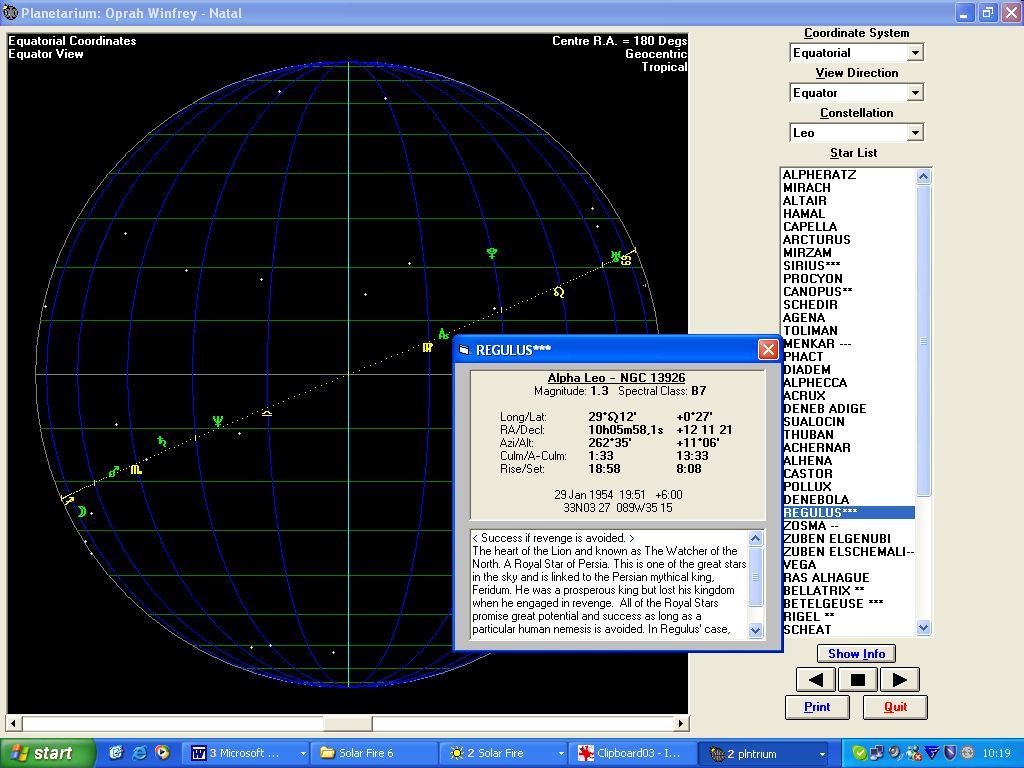The image size is (1024, 768).
Task: Expand the Constellation dropdown showing Leo
Action: [914, 133]
